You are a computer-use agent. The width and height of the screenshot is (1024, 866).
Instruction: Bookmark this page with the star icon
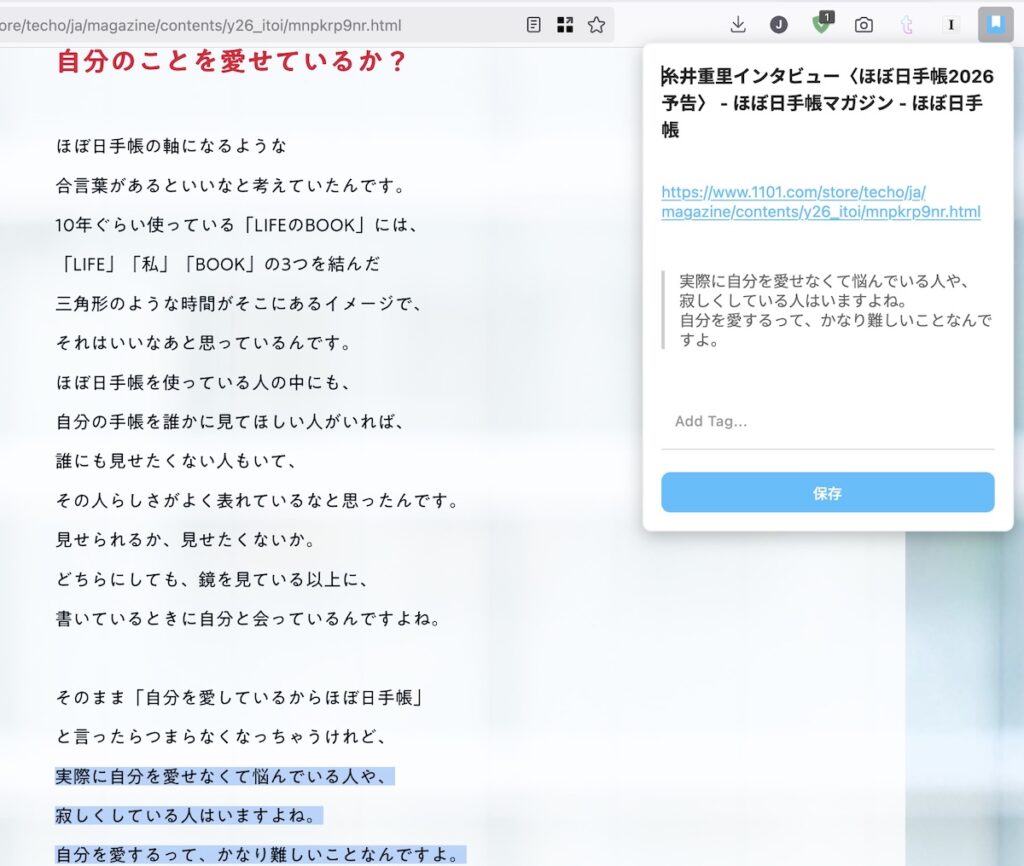pos(596,25)
